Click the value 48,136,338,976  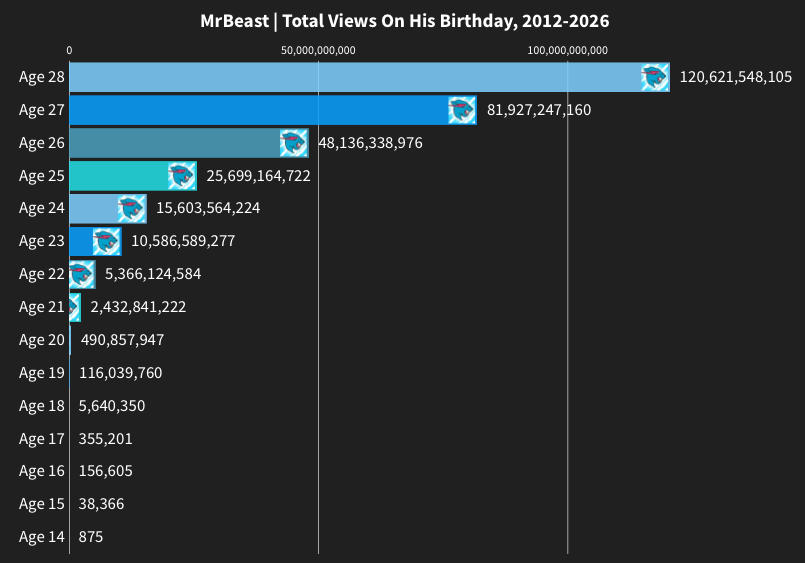(x=370, y=143)
